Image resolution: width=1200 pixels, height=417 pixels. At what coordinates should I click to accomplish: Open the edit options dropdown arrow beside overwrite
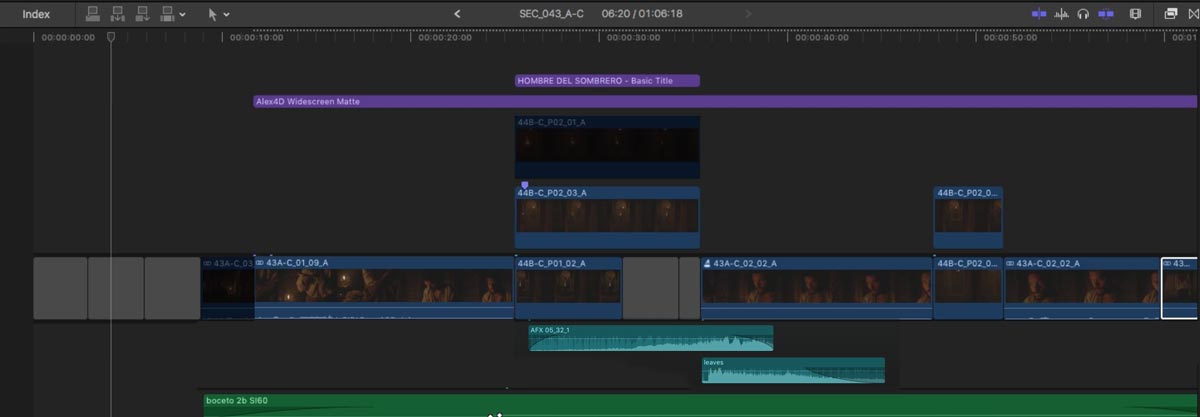(x=182, y=15)
